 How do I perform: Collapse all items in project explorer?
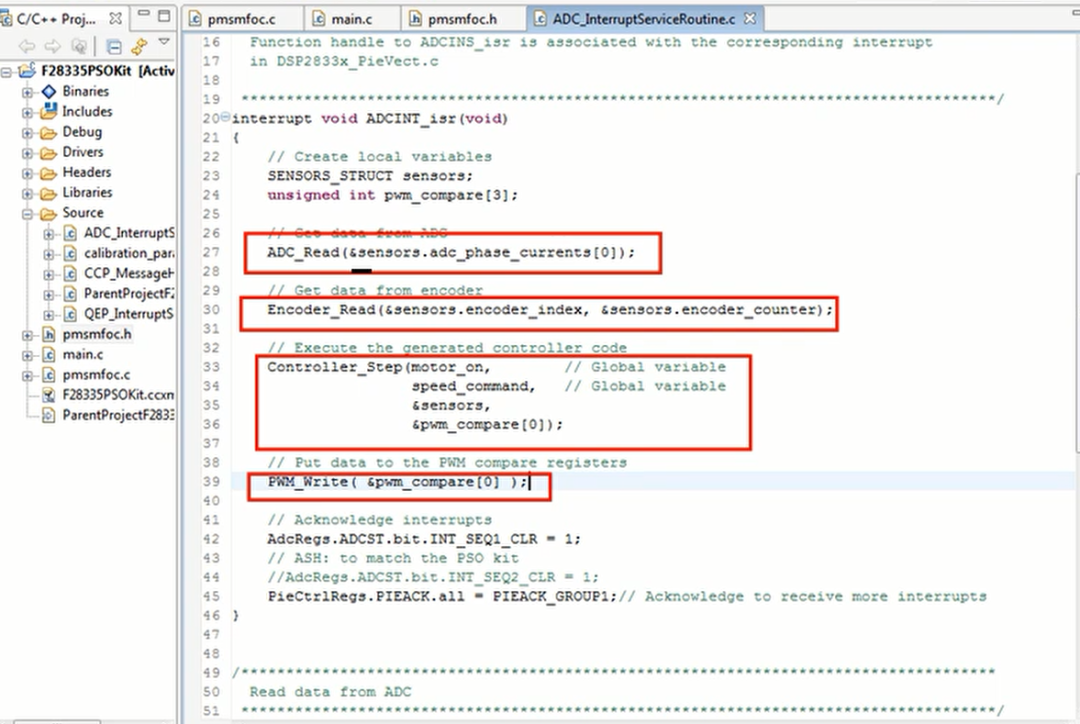click(x=114, y=46)
